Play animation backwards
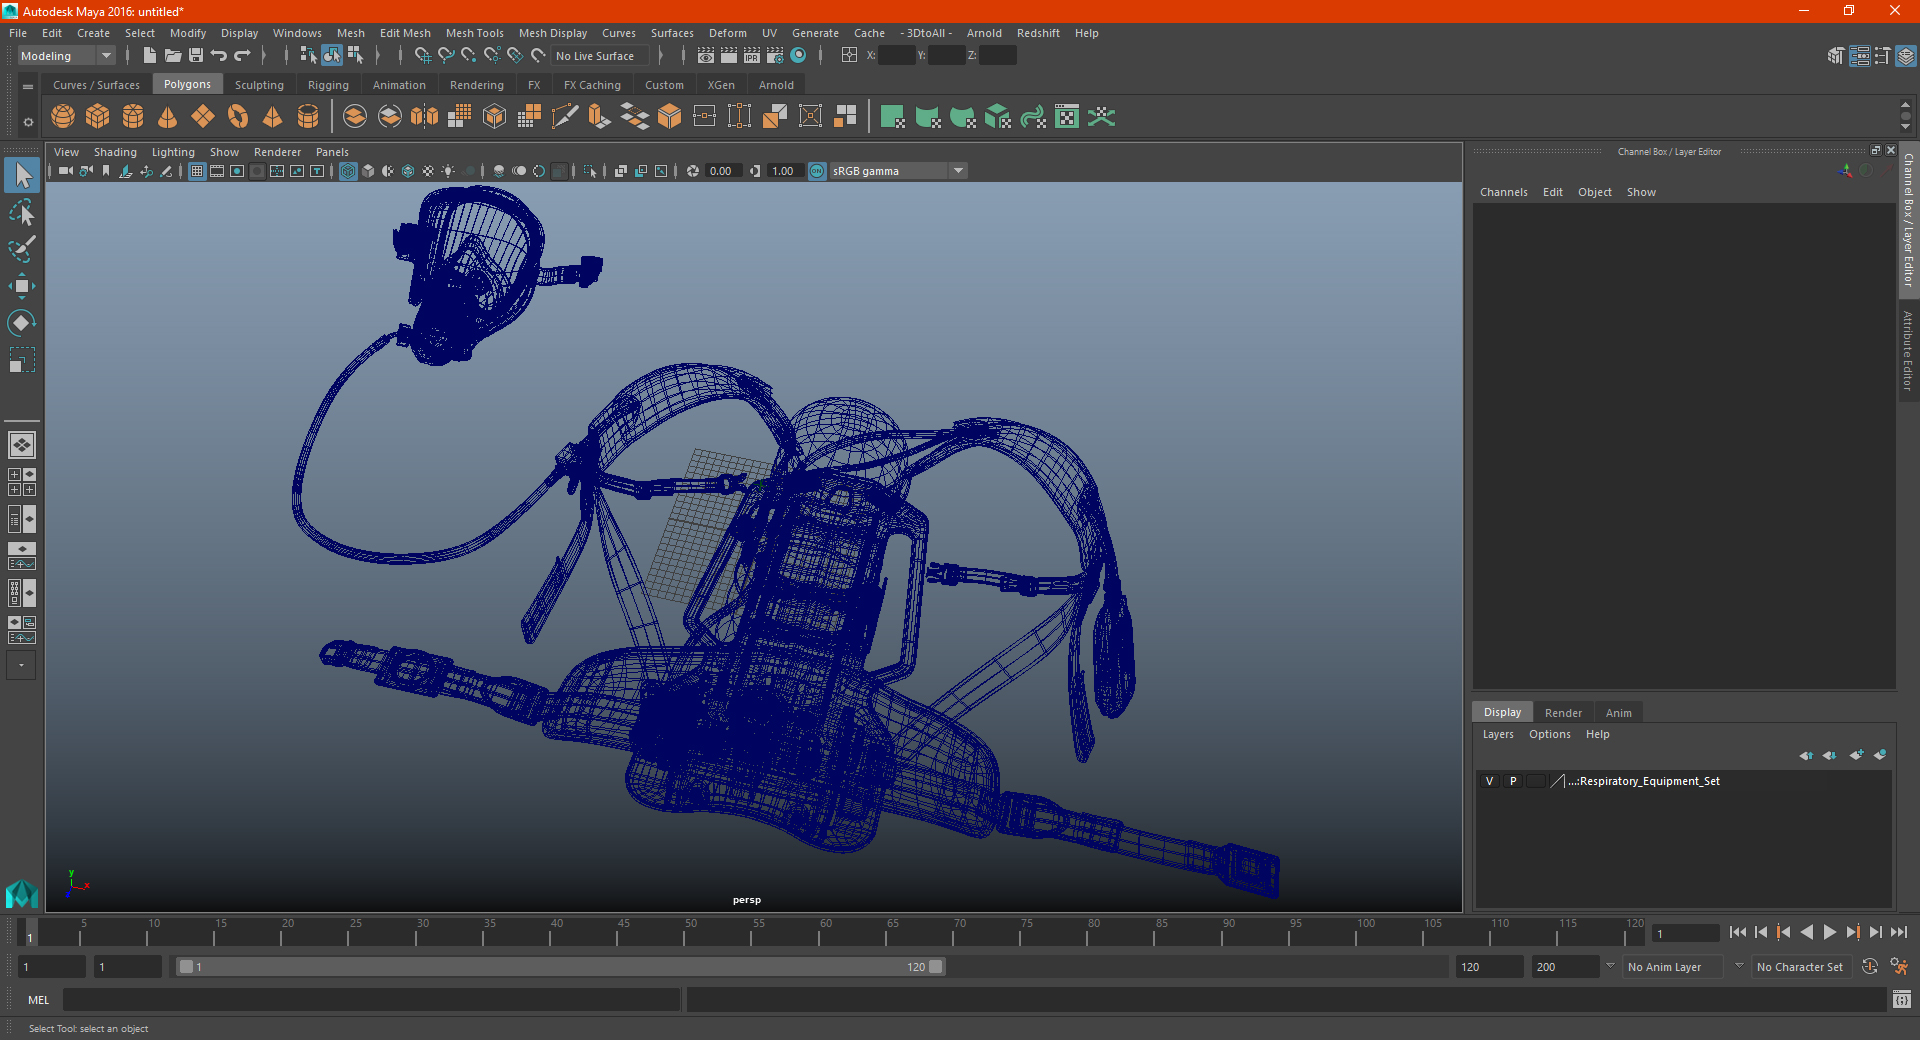Viewport: 1920px width, 1040px height. coord(1807,932)
